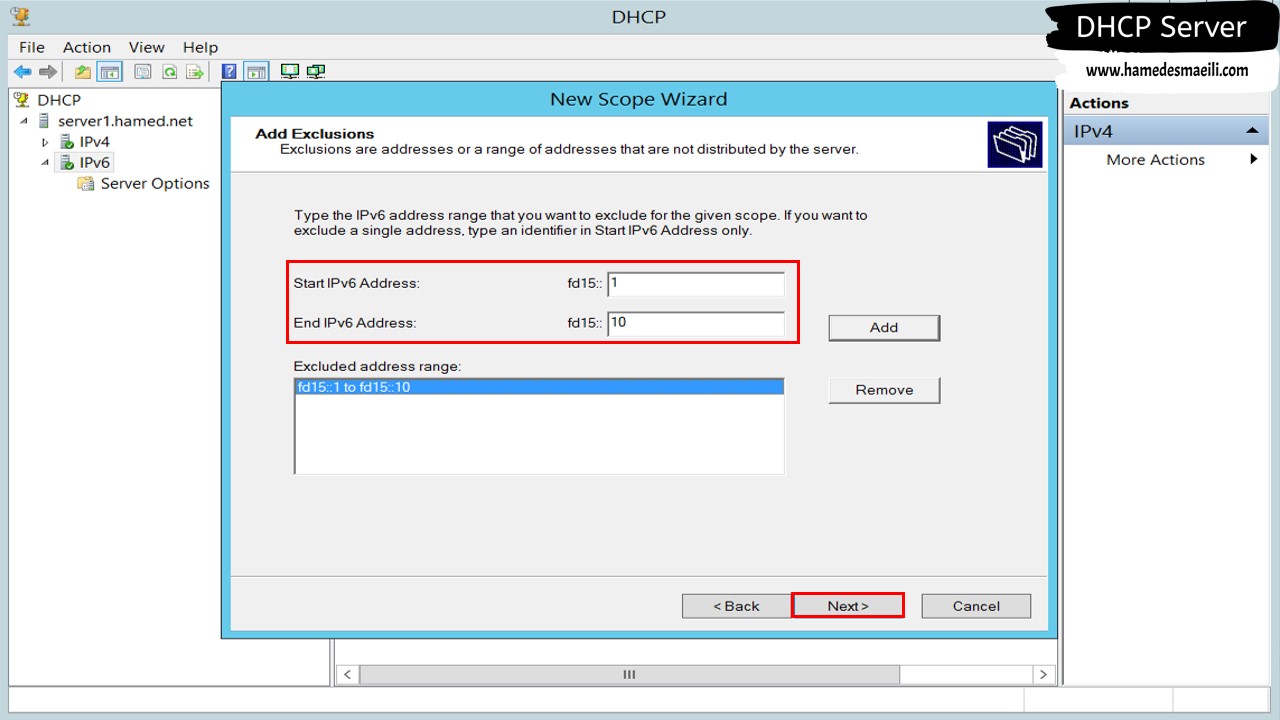Image resolution: width=1280 pixels, height=720 pixels.
Task: Click the DHCP root node icon in tree
Action: pyautogui.click(x=22, y=100)
